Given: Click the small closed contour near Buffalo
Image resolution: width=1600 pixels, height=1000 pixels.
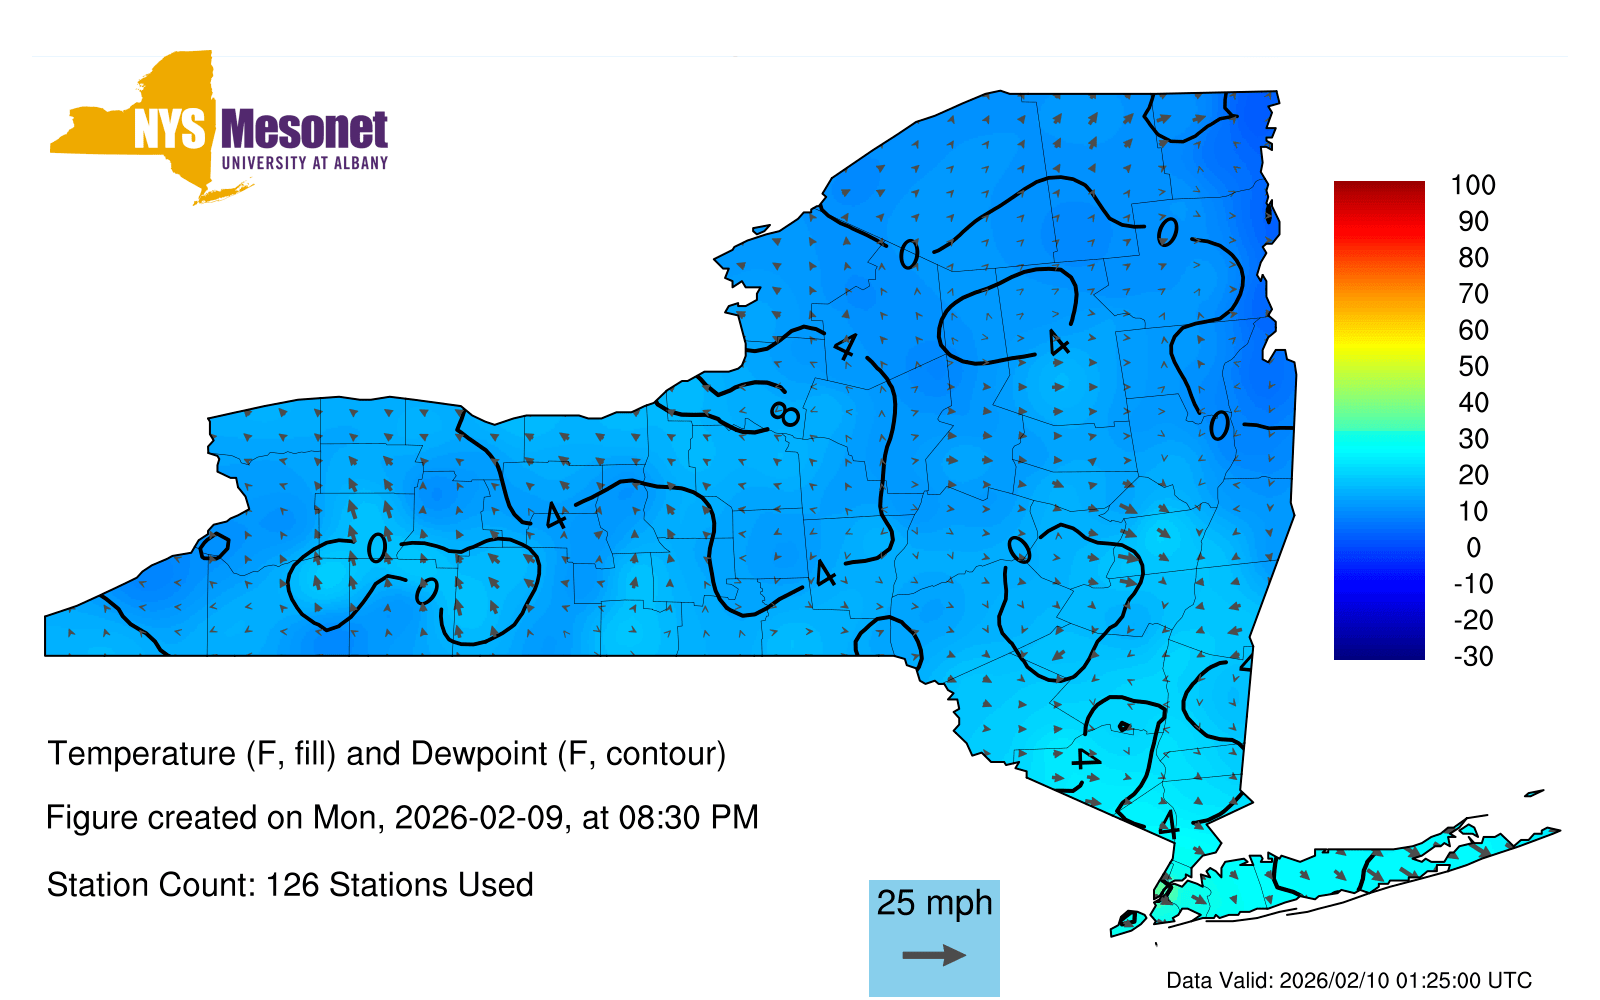Looking at the screenshot, I should (213, 546).
